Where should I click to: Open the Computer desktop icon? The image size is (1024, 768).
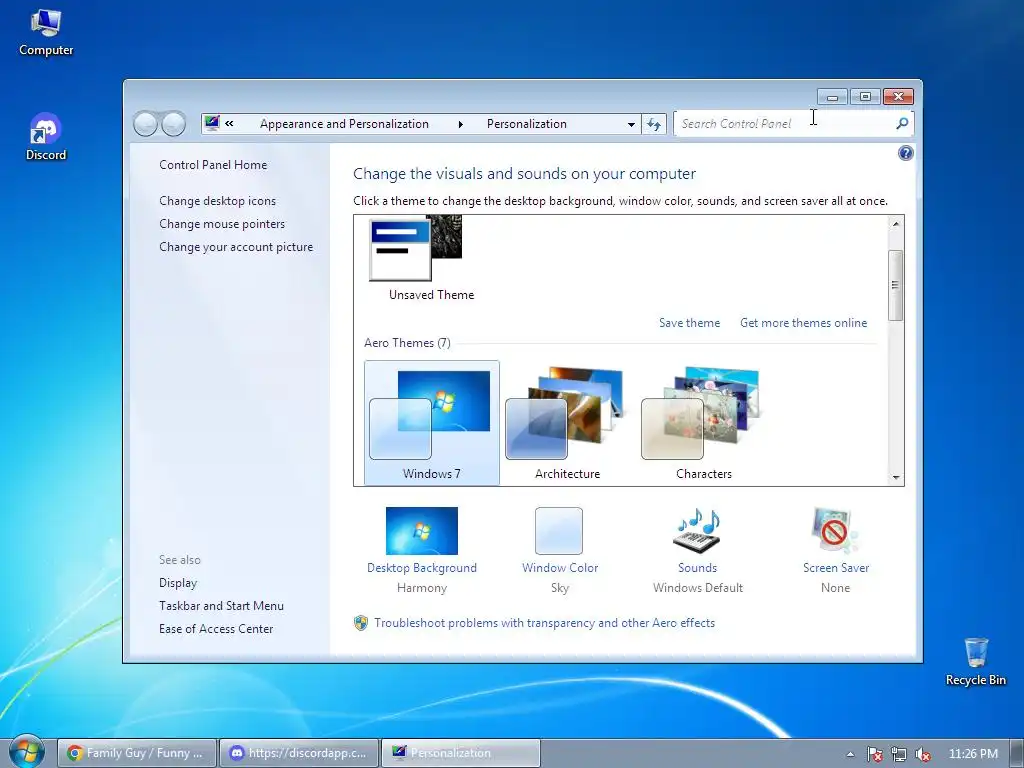[x=46, y=33]
